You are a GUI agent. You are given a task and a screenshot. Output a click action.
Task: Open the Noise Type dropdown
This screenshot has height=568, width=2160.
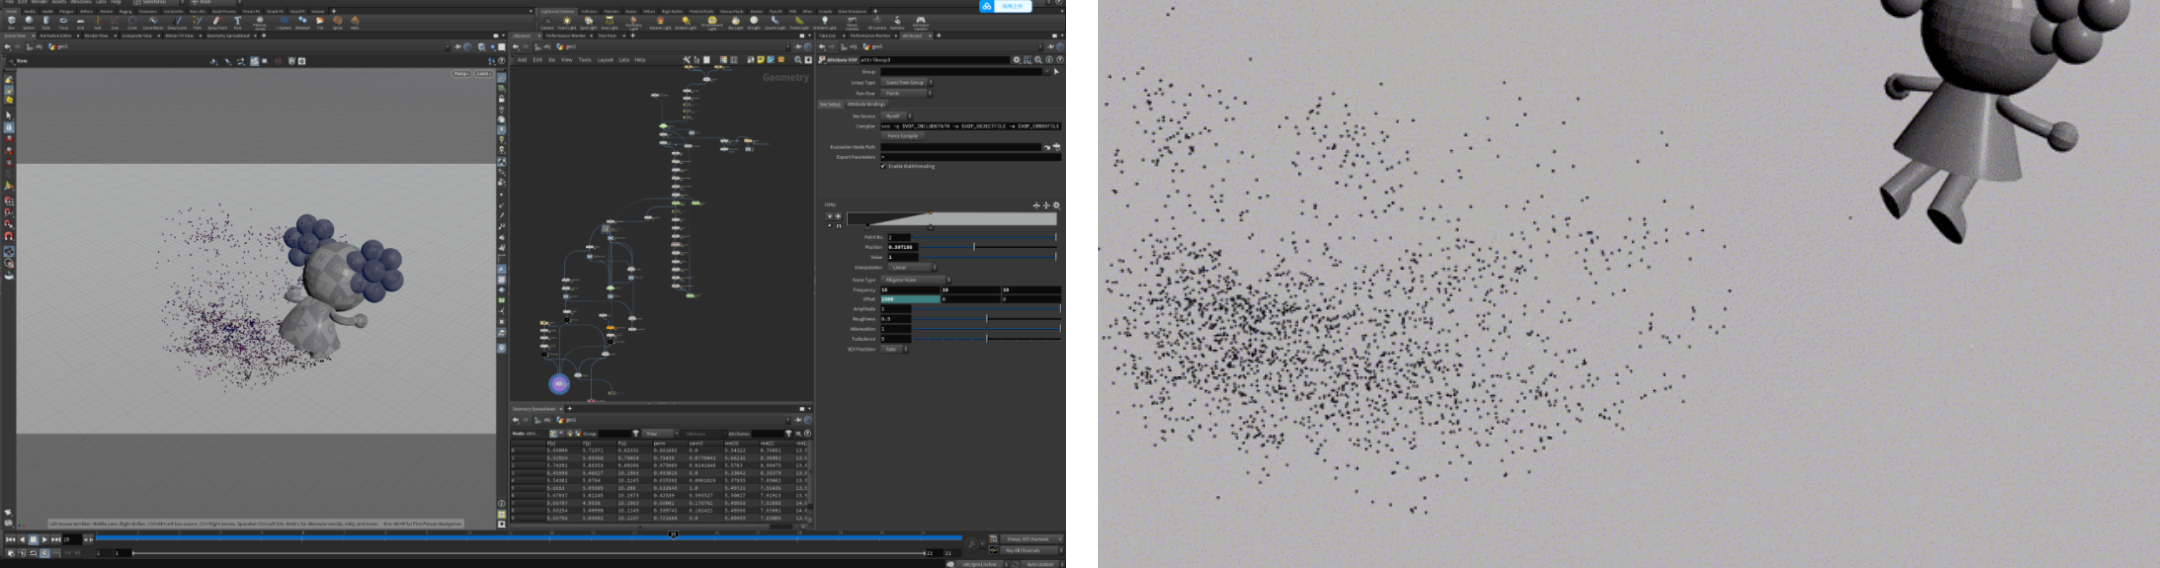pyautogui.click(x=915, y=280)
